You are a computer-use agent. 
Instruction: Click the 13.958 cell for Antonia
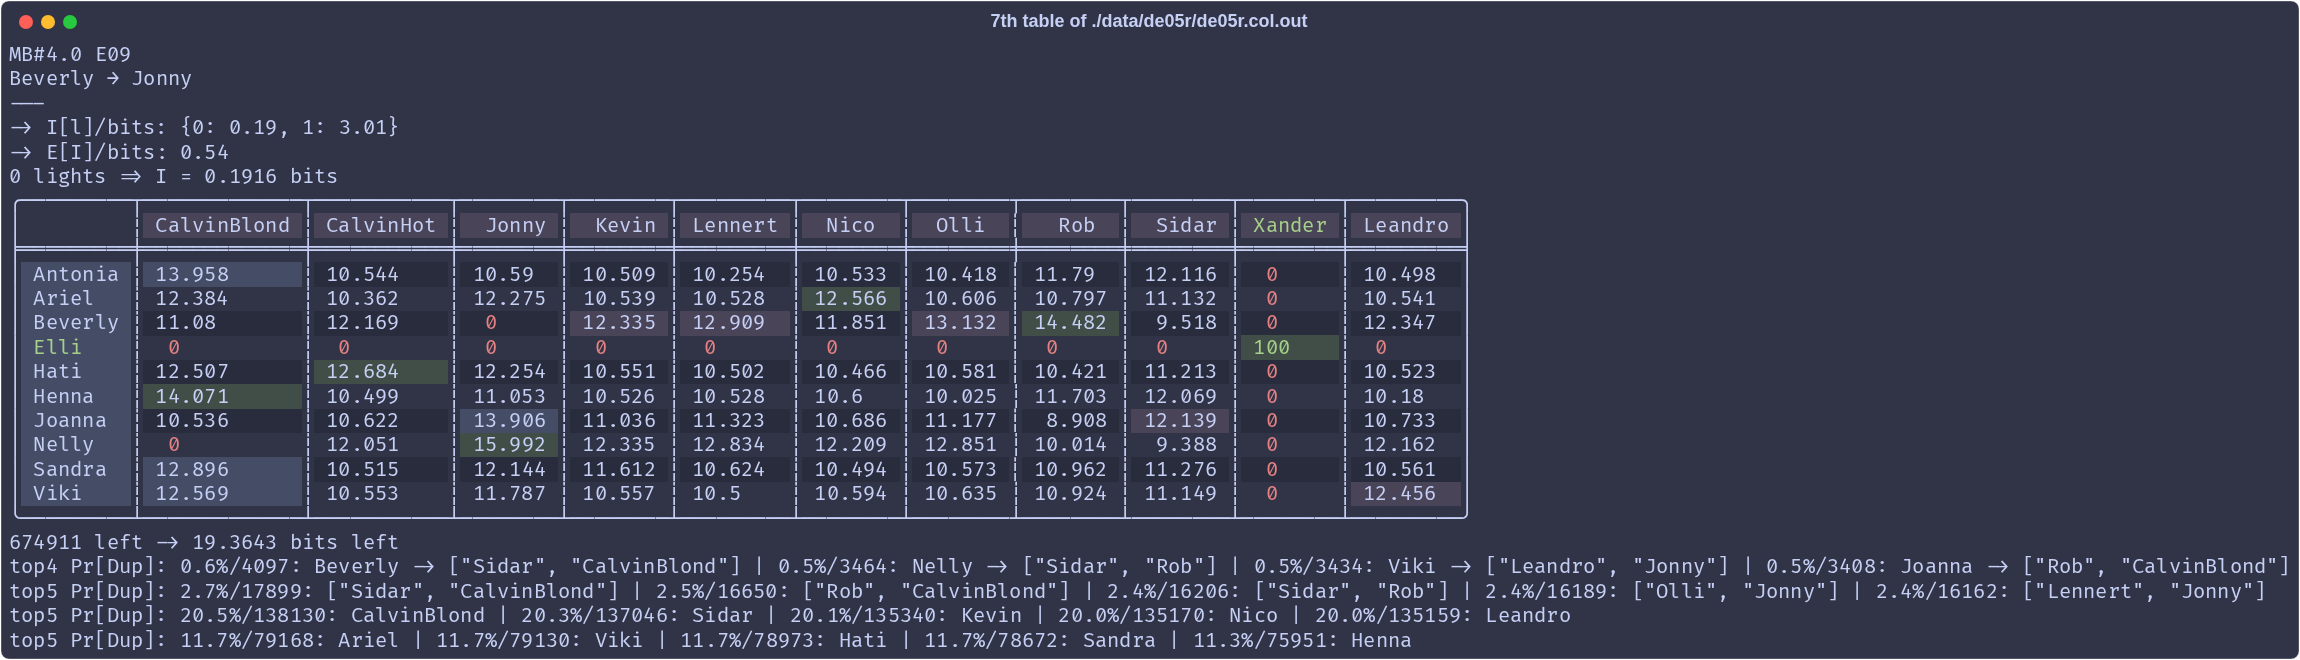point(222,274)
